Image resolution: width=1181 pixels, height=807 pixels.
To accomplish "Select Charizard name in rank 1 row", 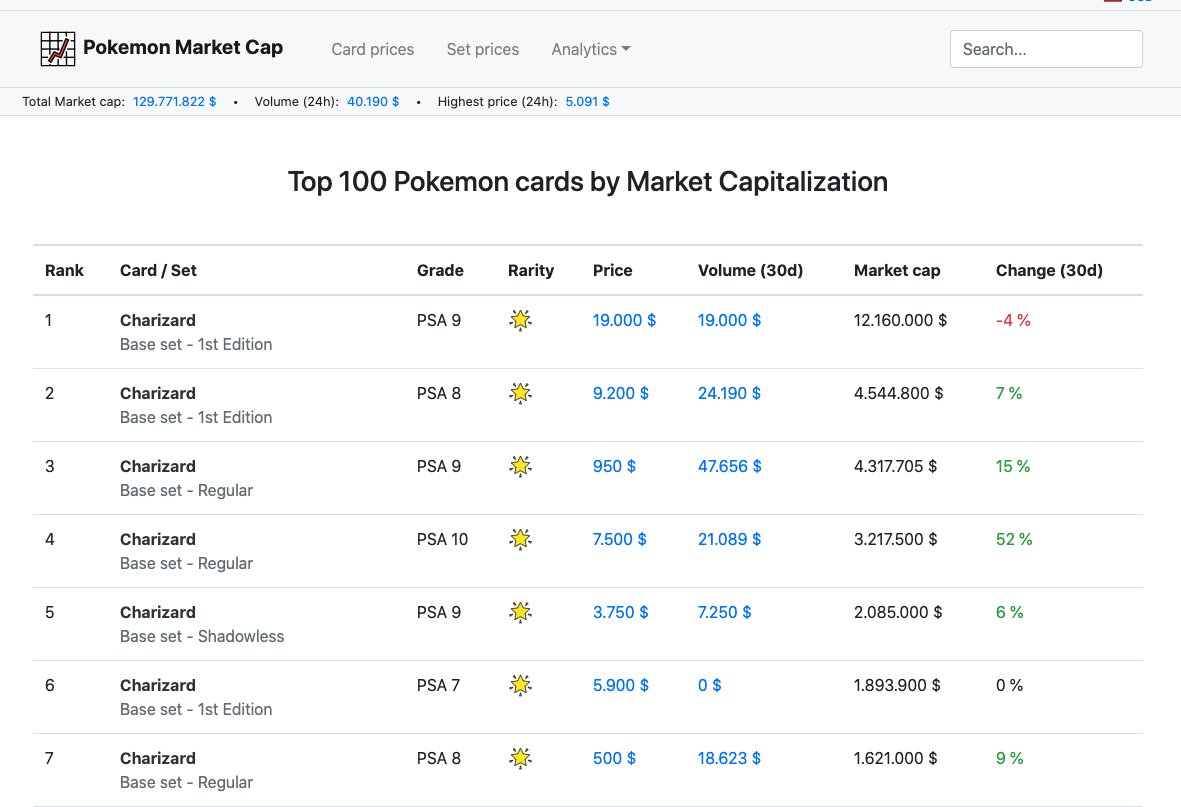I will click(157, 320).
